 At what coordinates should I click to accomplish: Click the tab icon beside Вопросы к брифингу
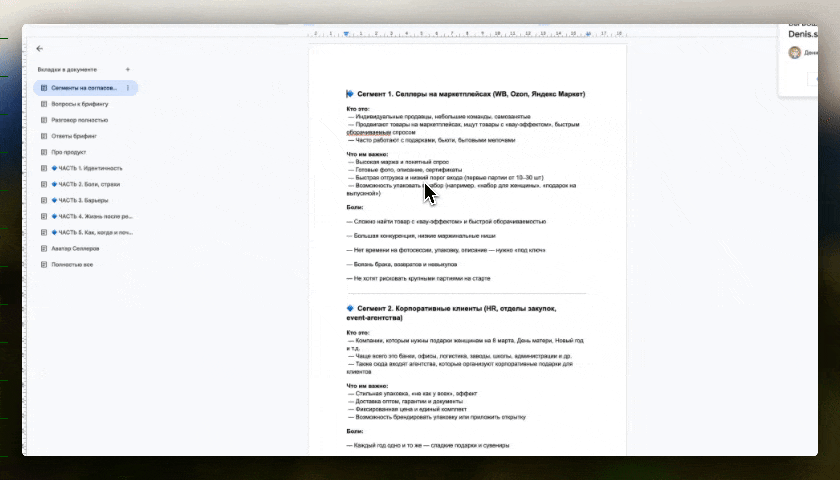coord(44,104)
